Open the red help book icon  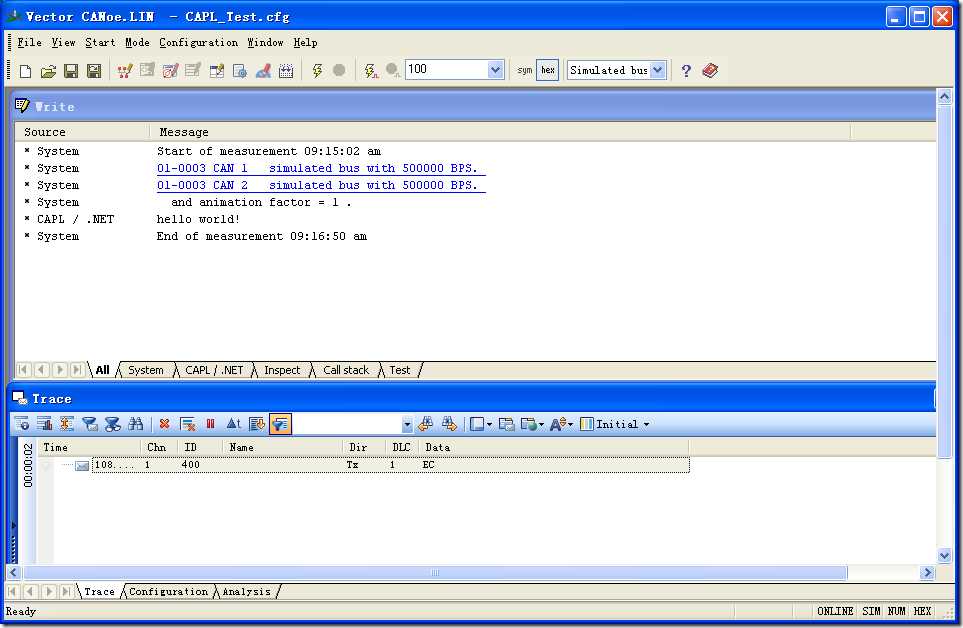(x=710, y=71)
